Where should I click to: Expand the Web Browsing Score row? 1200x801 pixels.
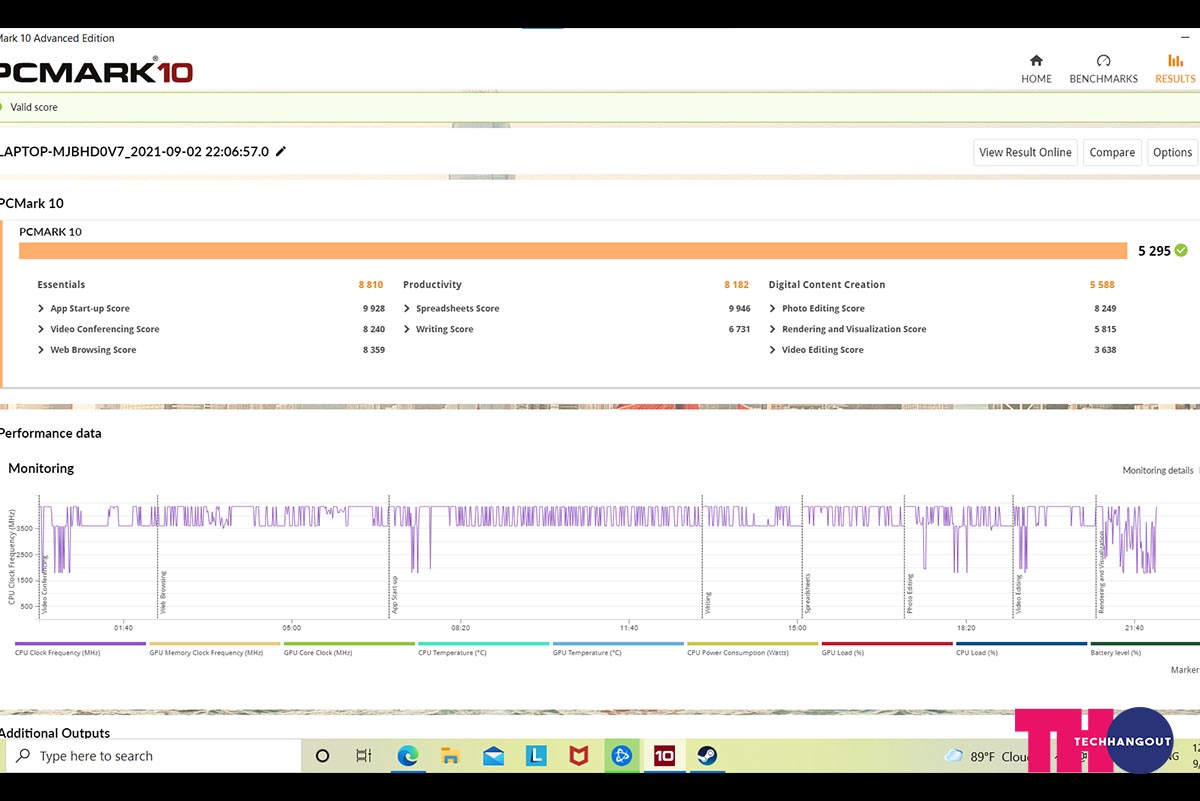41,350
